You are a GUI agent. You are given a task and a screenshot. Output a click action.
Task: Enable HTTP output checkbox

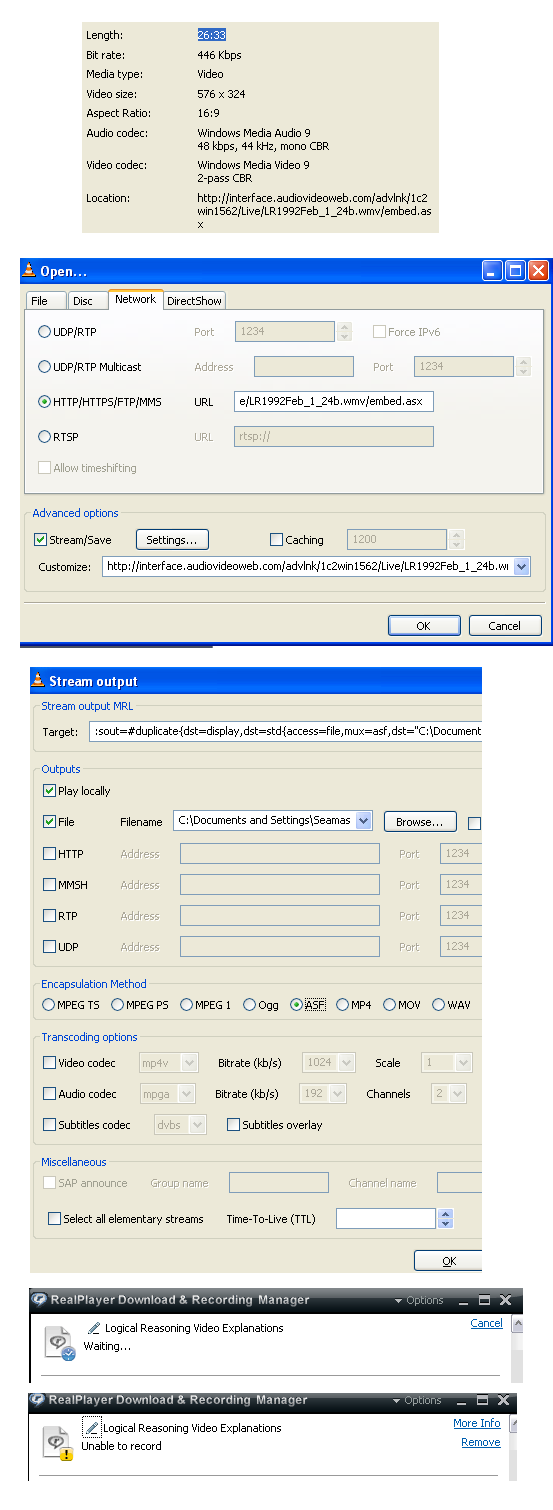(x=50, y=854)
